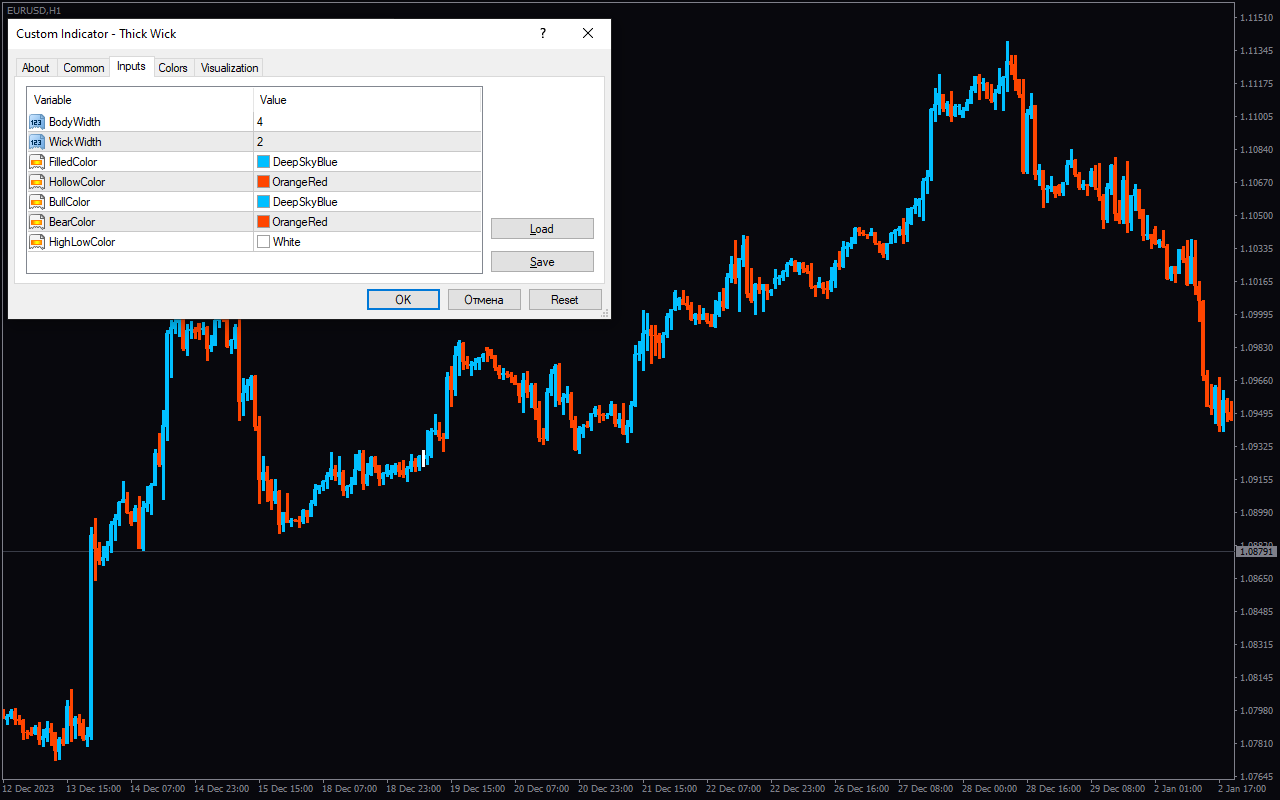Click the OK button
The width and height of the screenshot is (1280, 800).
[x=403, y=300]
